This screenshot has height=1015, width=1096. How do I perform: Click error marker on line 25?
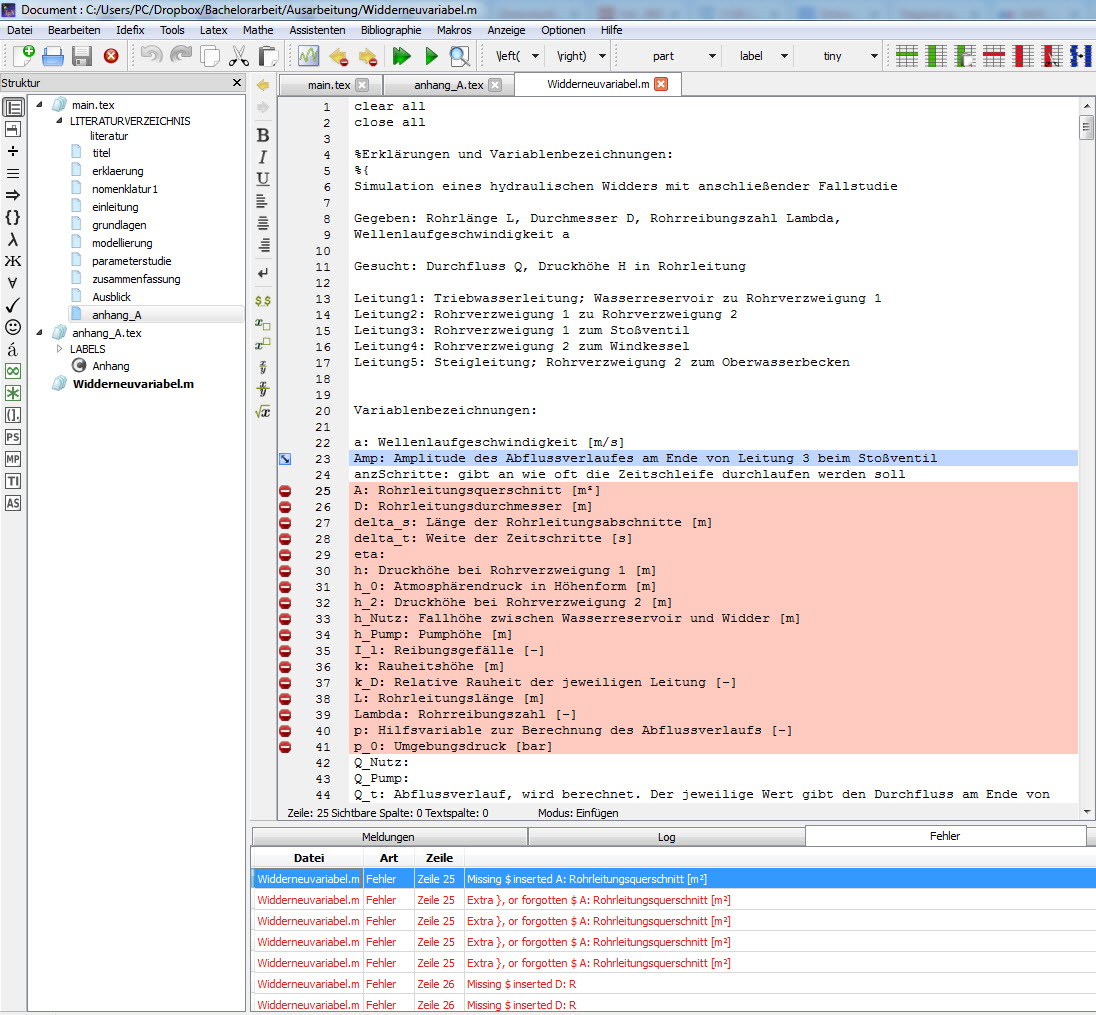[x=285, y=491]
